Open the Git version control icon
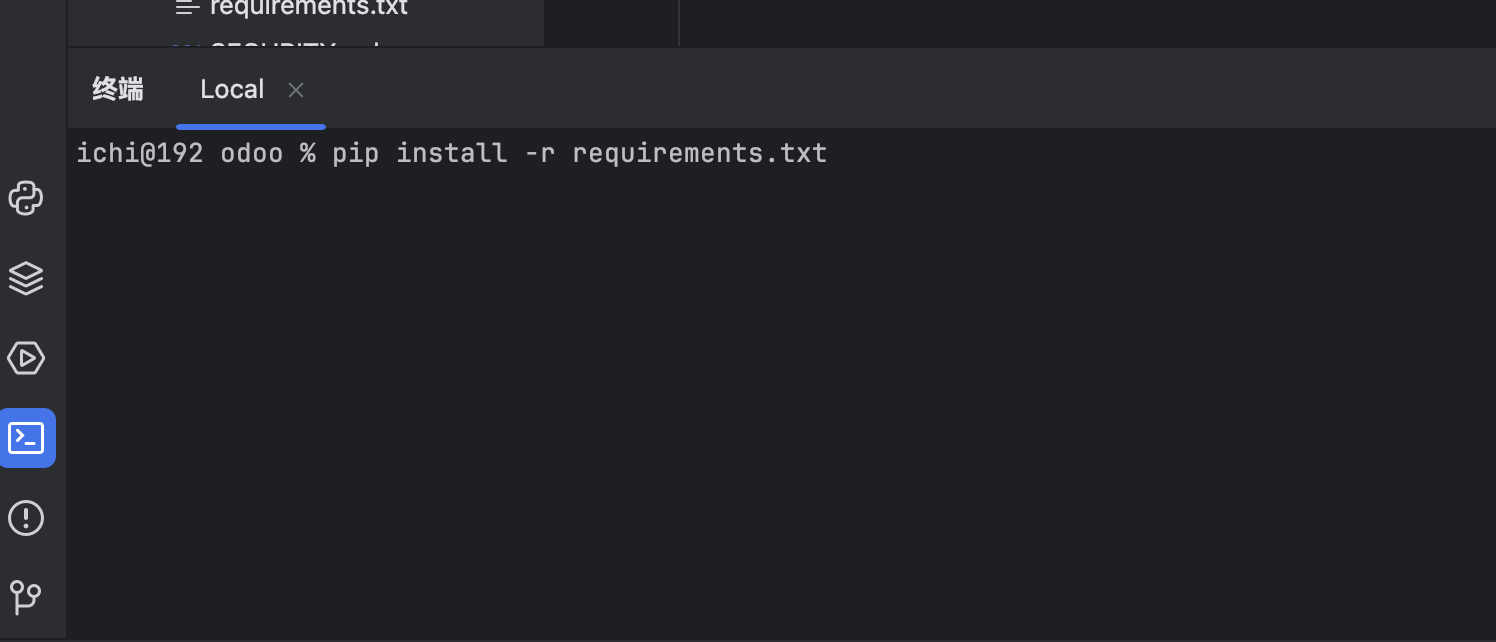 point(26,597)
